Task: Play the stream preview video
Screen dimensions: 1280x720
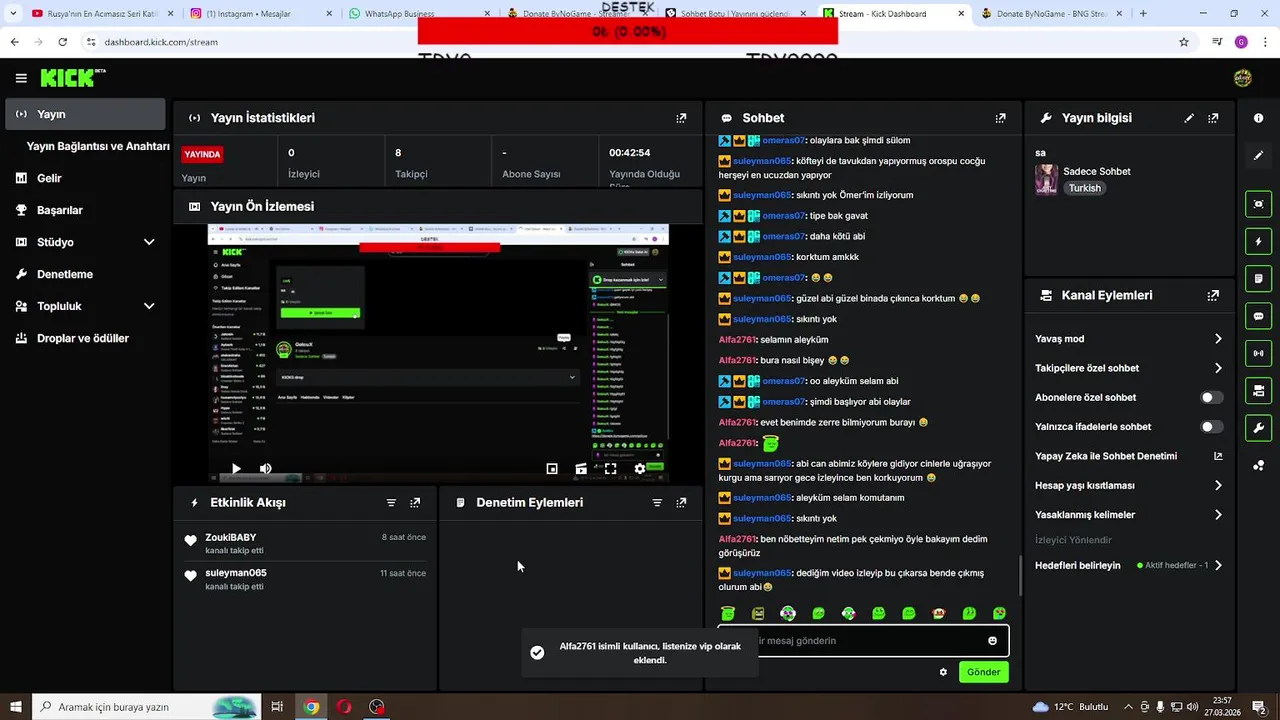Action: [x=236, y=468]
